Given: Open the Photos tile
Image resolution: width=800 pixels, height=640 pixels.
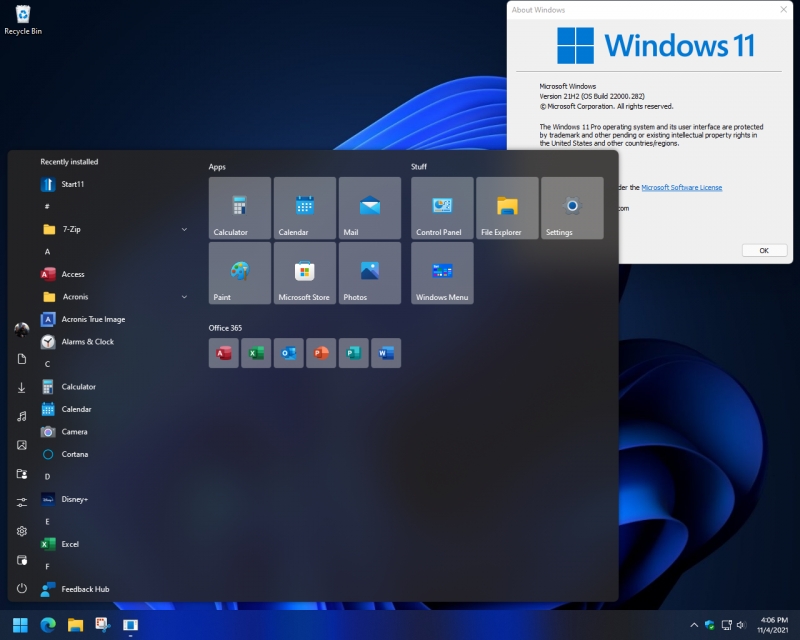Looking at the screenshot, I should 369,273.
